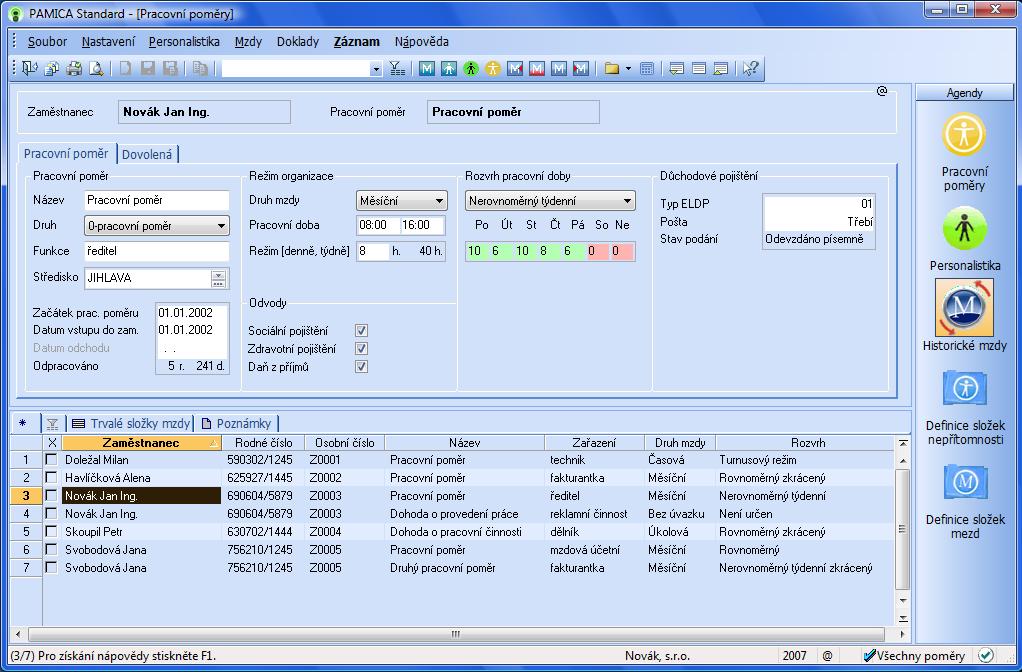The width and height of the screenshot is (1022, 672).
Task: Click the print icon in toolbar
Action: pos(74,69)
